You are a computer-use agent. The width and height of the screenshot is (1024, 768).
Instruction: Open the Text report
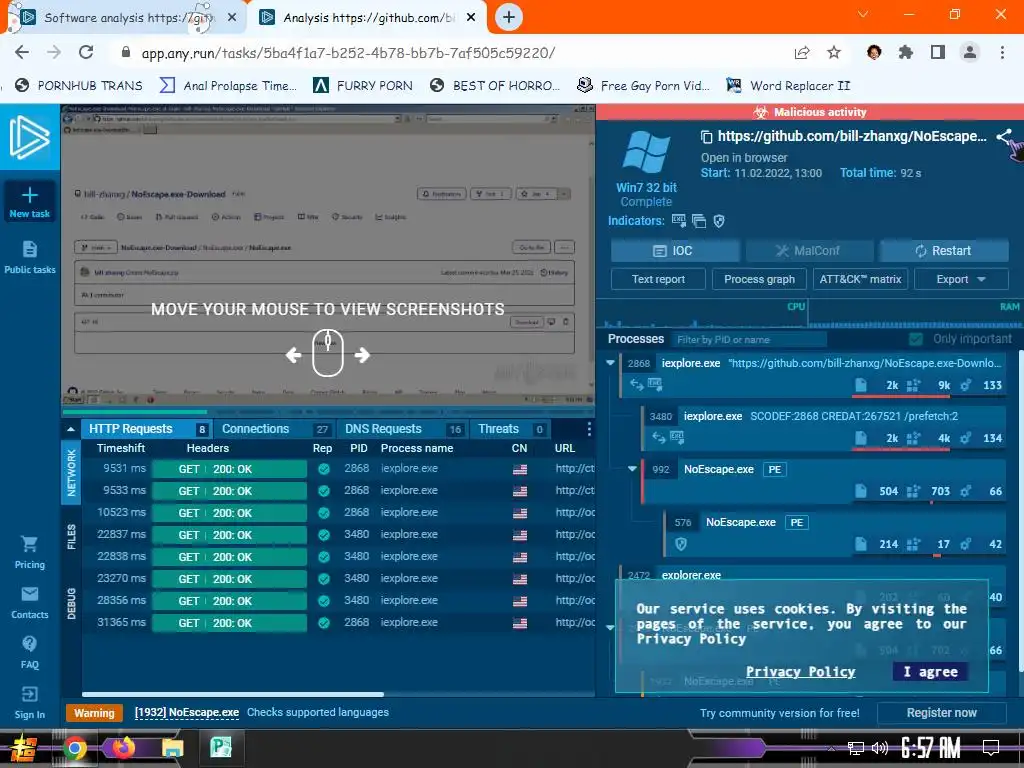(x=658, y=279)
